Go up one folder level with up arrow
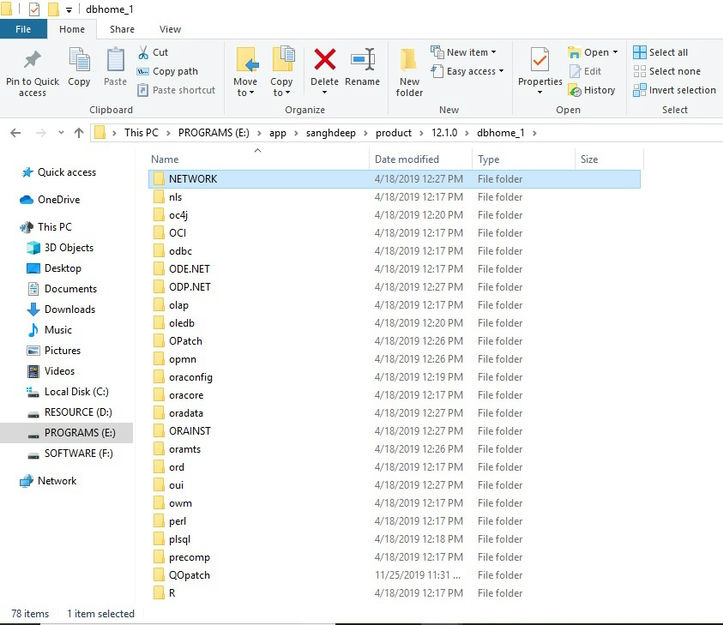 [x=79, y=133]
